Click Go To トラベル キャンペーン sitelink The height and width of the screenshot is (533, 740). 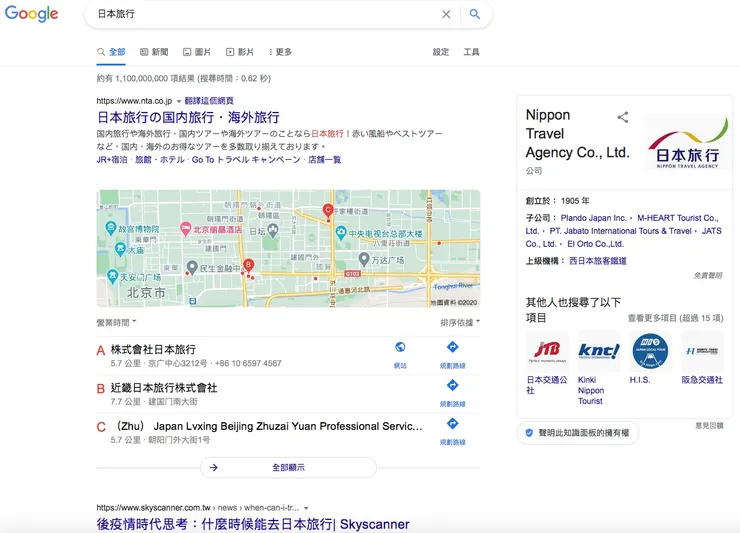(246, 160)
